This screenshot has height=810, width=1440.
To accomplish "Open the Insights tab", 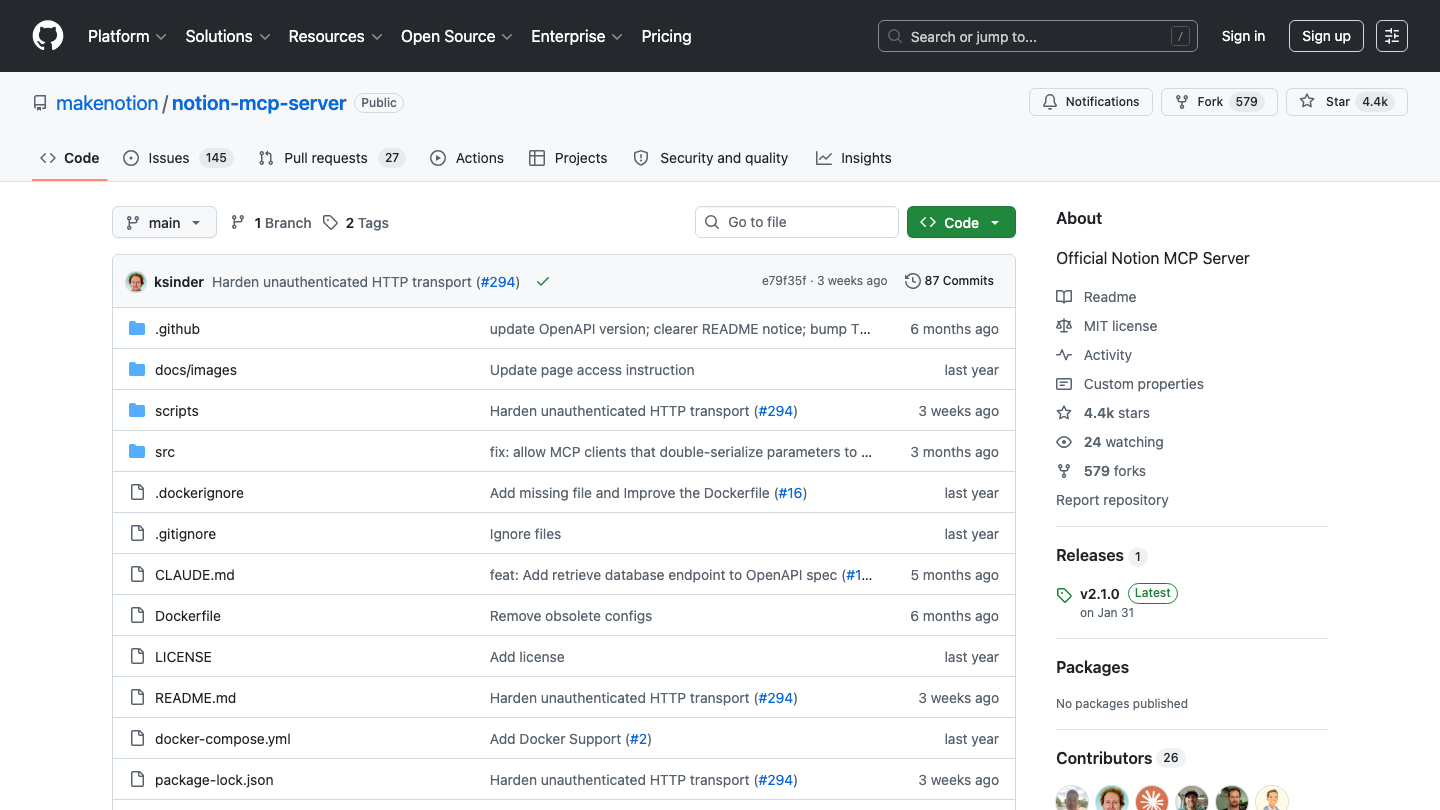I will [854, 158].
